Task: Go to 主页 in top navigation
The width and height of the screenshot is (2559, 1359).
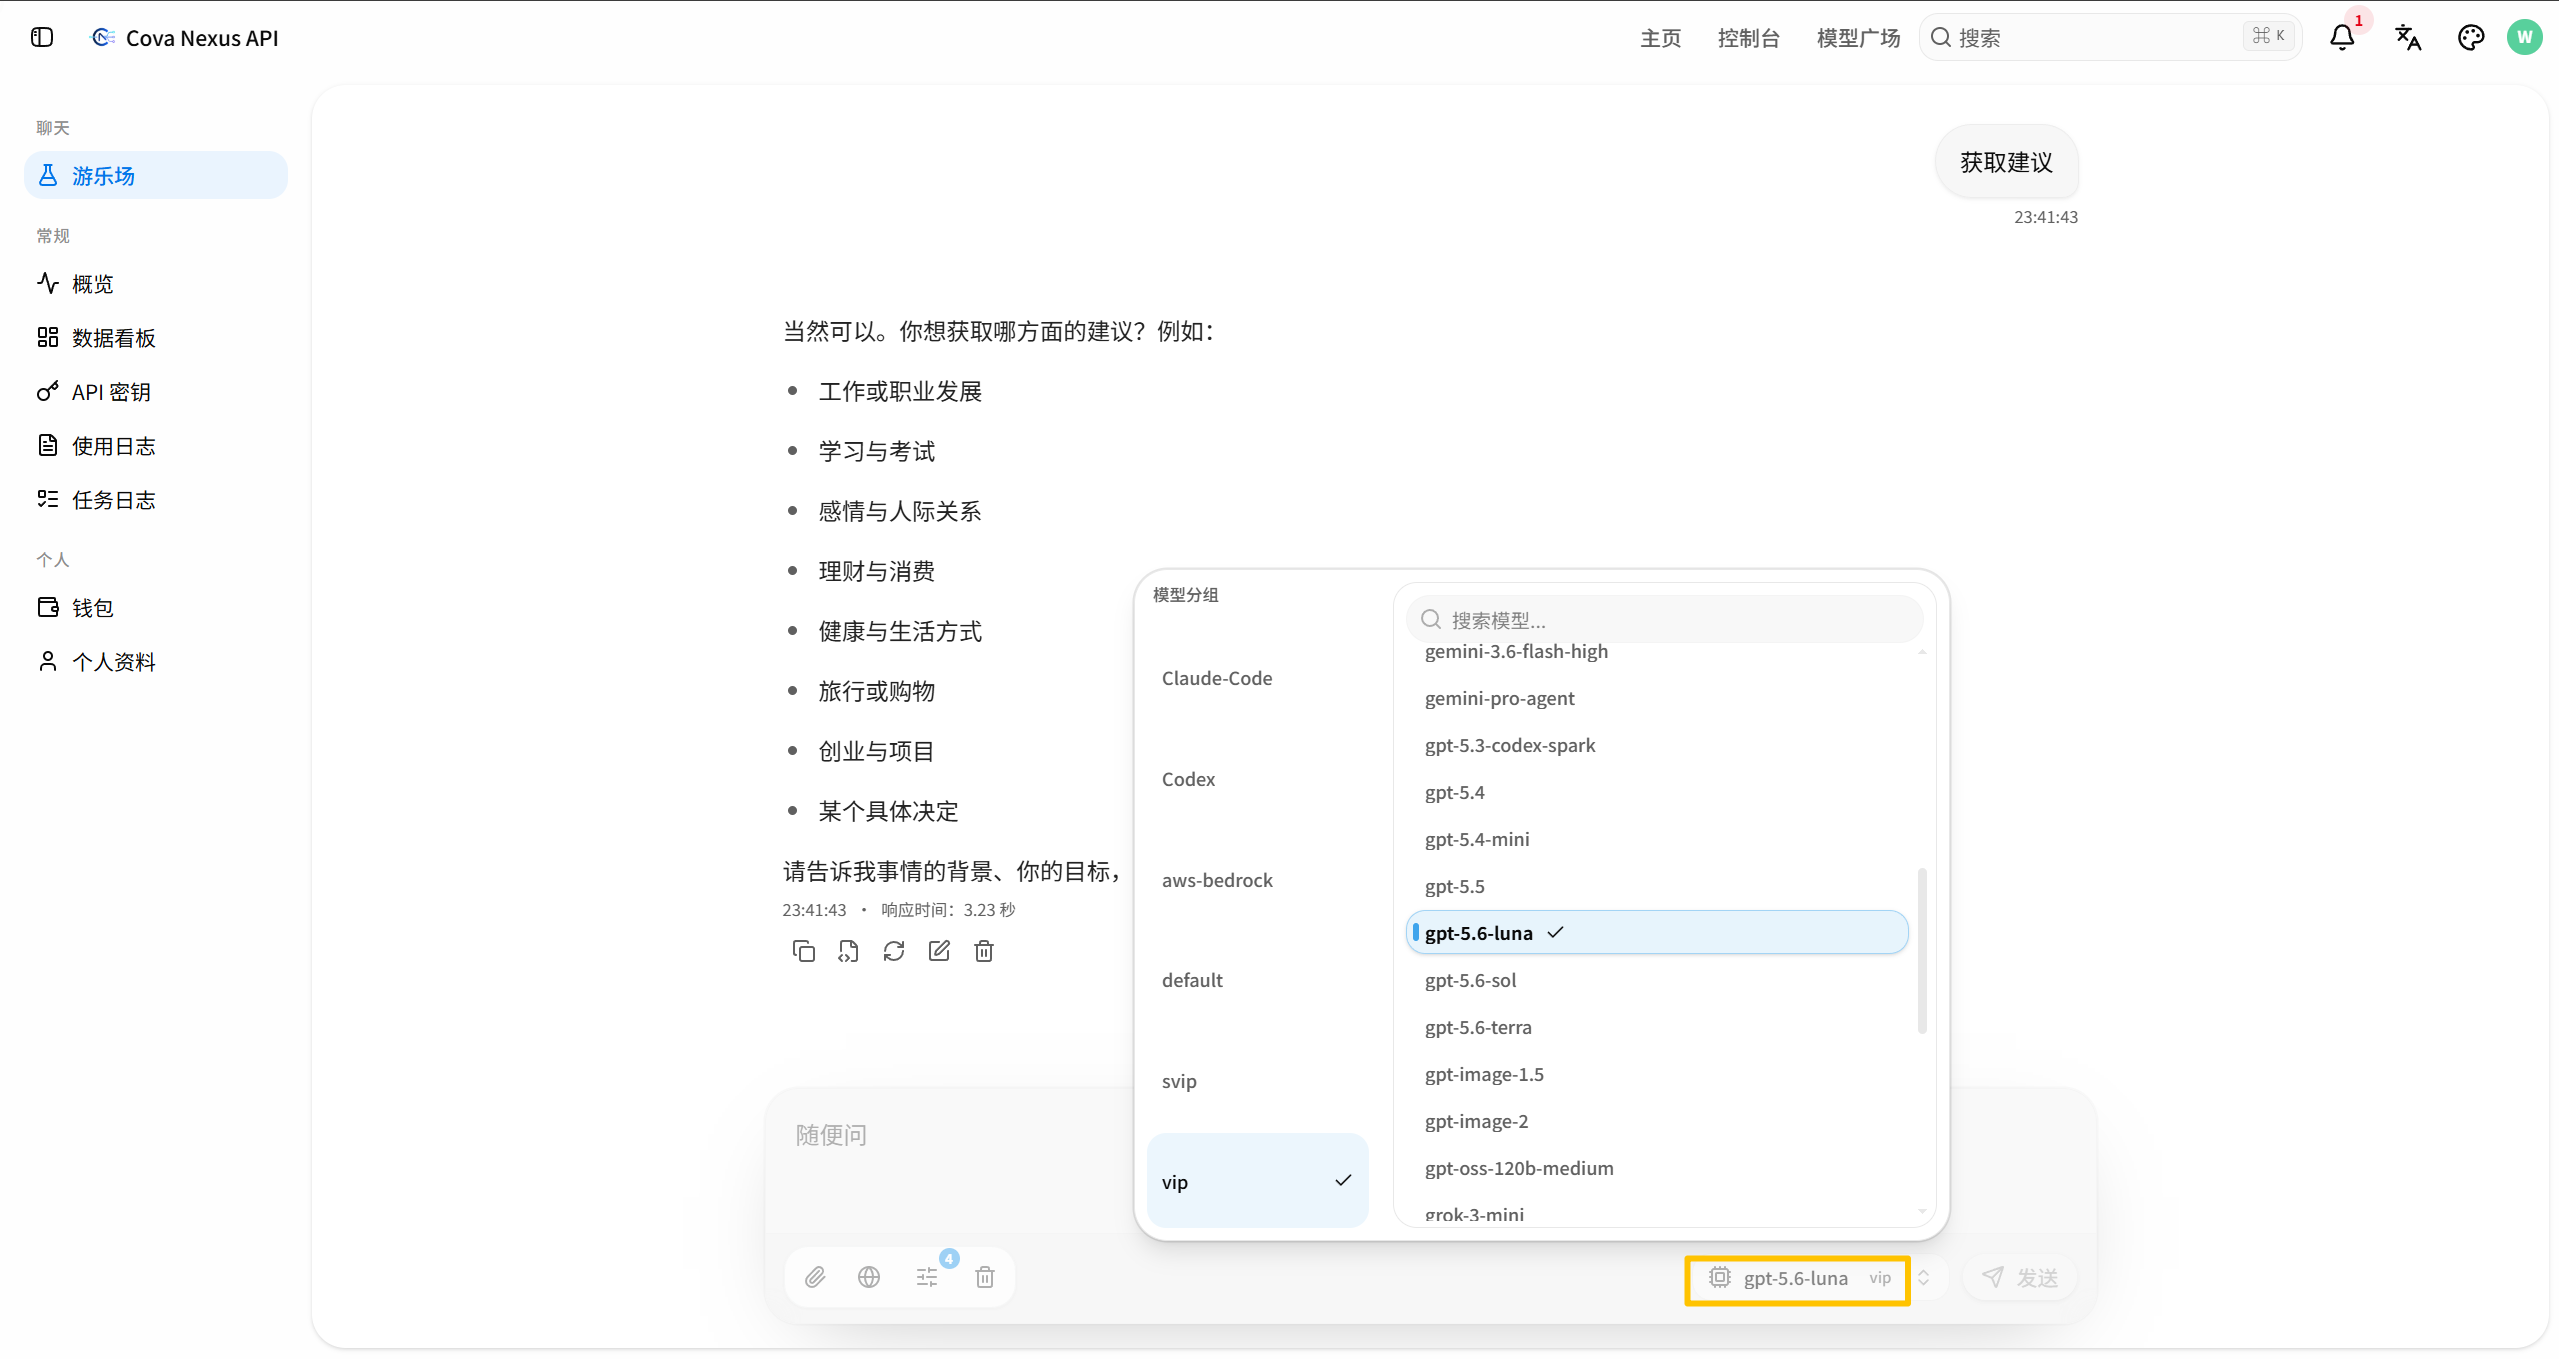Action: [1661, 38]
